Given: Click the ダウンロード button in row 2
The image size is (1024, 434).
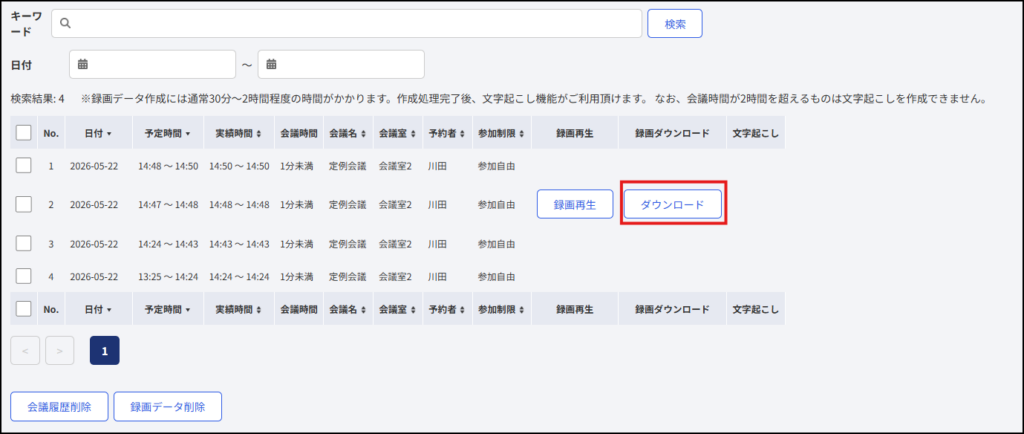Looking at the screenshot, I should [673, 204].
